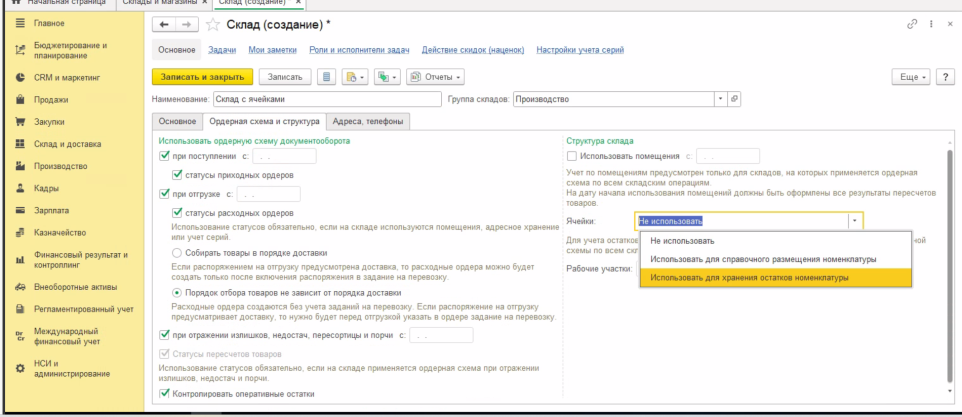Uncheck the 'при поступлении' checkbox

click(166, 157)
